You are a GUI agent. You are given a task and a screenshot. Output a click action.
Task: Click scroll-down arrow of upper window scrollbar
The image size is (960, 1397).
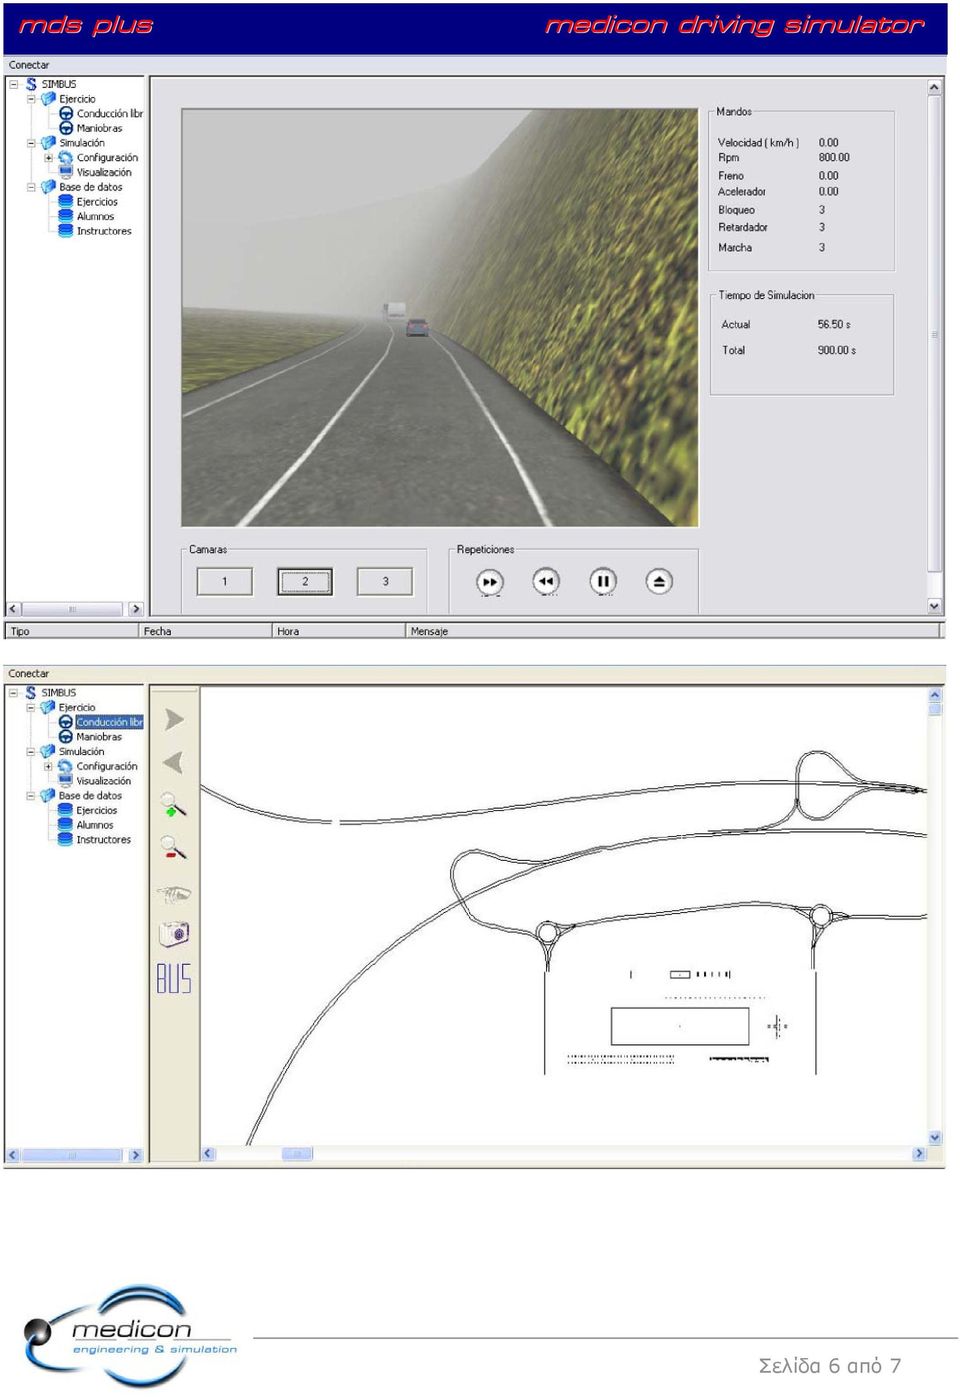tap(934, 606)
